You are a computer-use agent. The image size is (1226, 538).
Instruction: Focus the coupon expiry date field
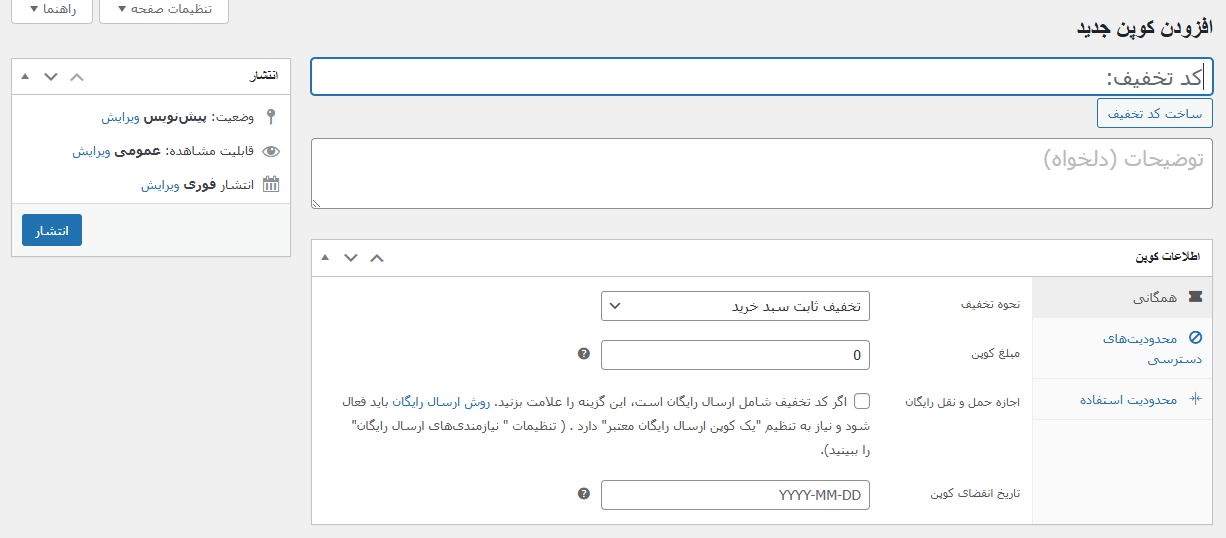coord(735,495)
